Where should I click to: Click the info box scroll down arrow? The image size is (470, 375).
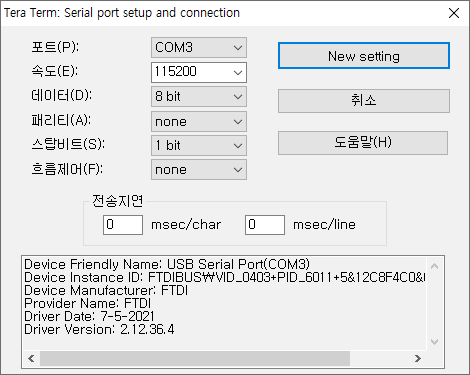(434, 342)
